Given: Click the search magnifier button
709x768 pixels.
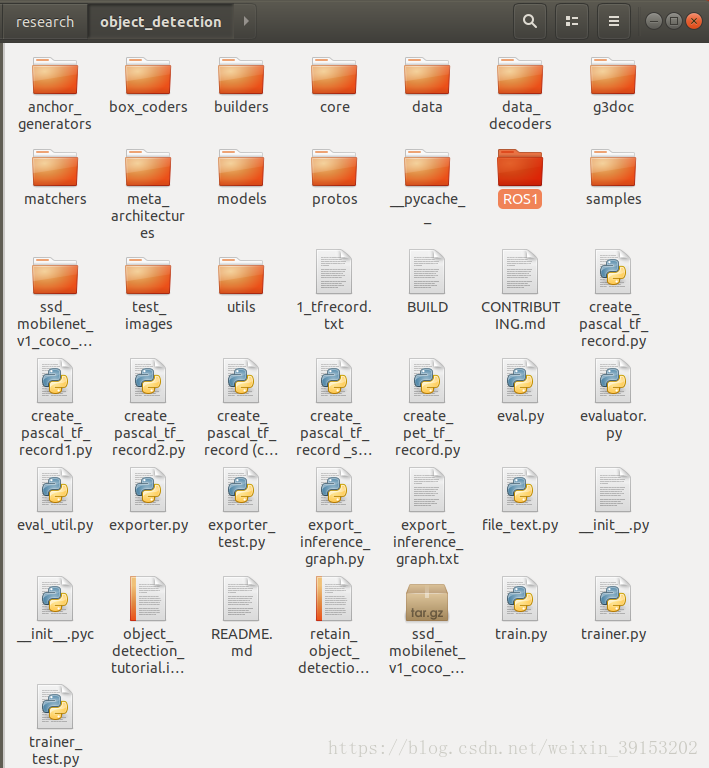Looking at the screenshot, I should coord(530,22).
